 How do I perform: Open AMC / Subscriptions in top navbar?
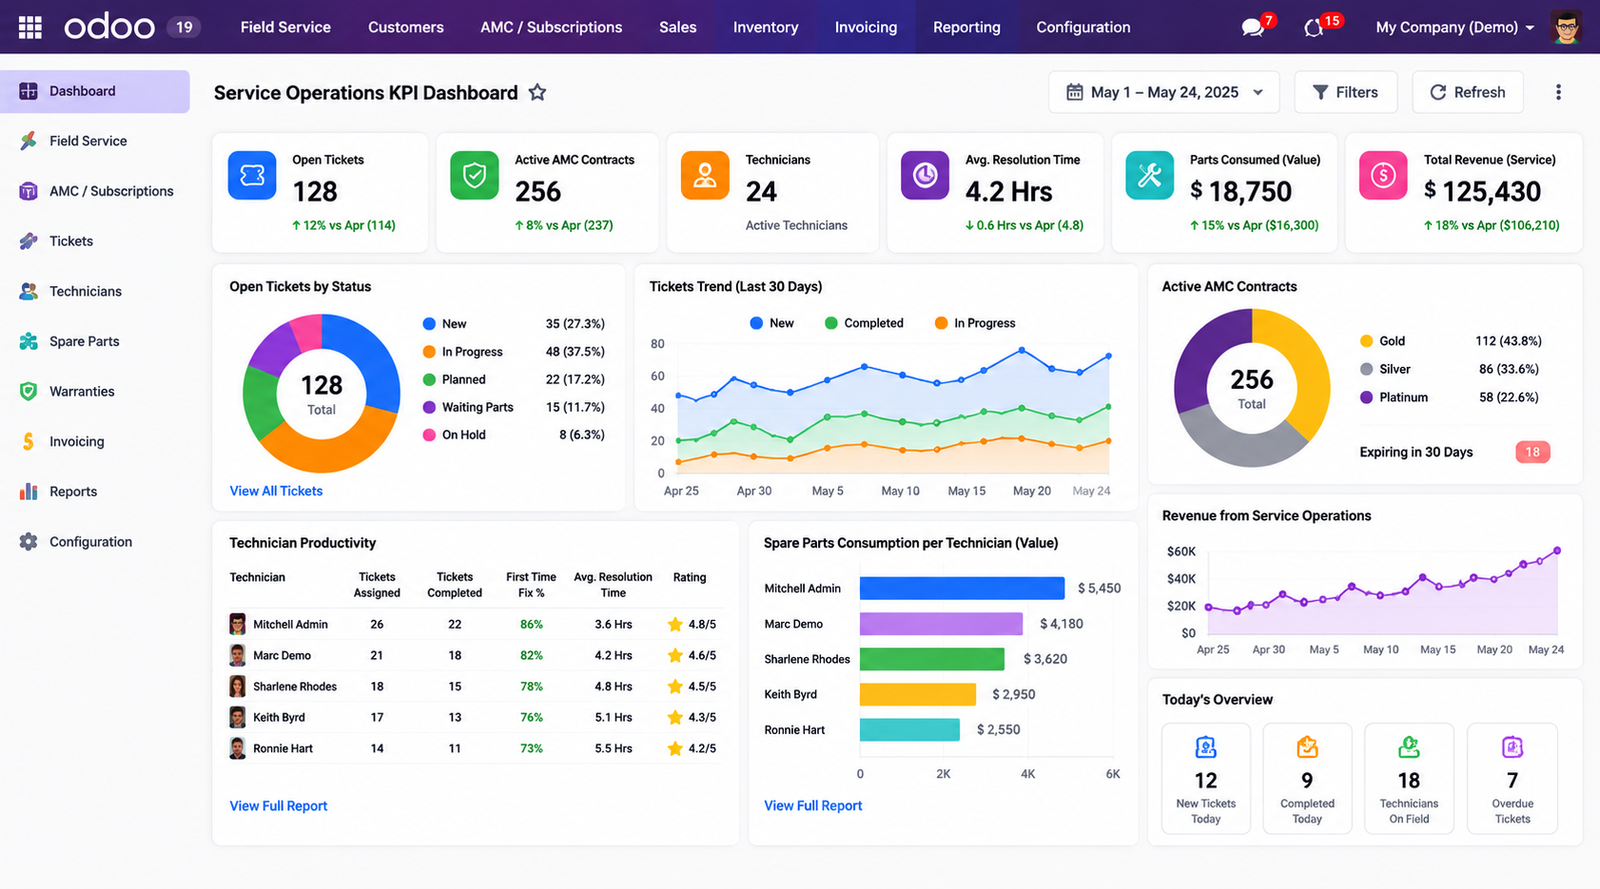pyautogui.click(x=551, y=27)
